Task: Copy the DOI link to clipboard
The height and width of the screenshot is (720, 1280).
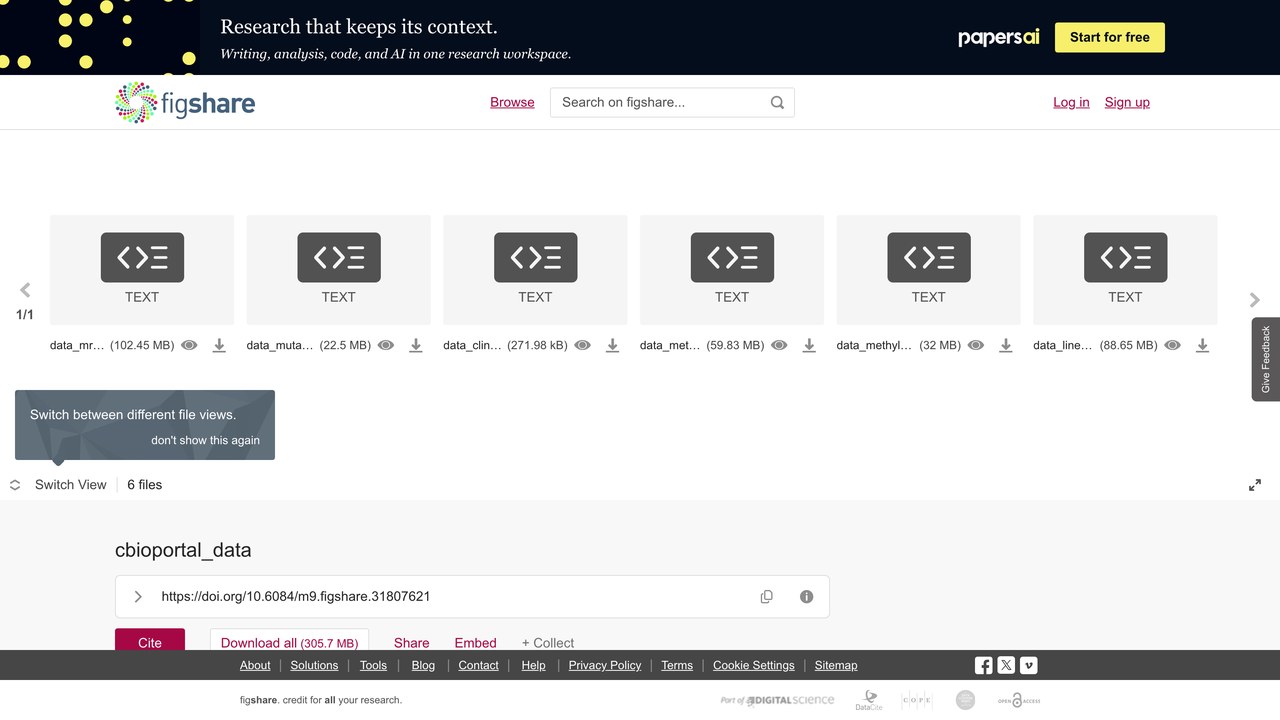Action: (x=767, y=597)
